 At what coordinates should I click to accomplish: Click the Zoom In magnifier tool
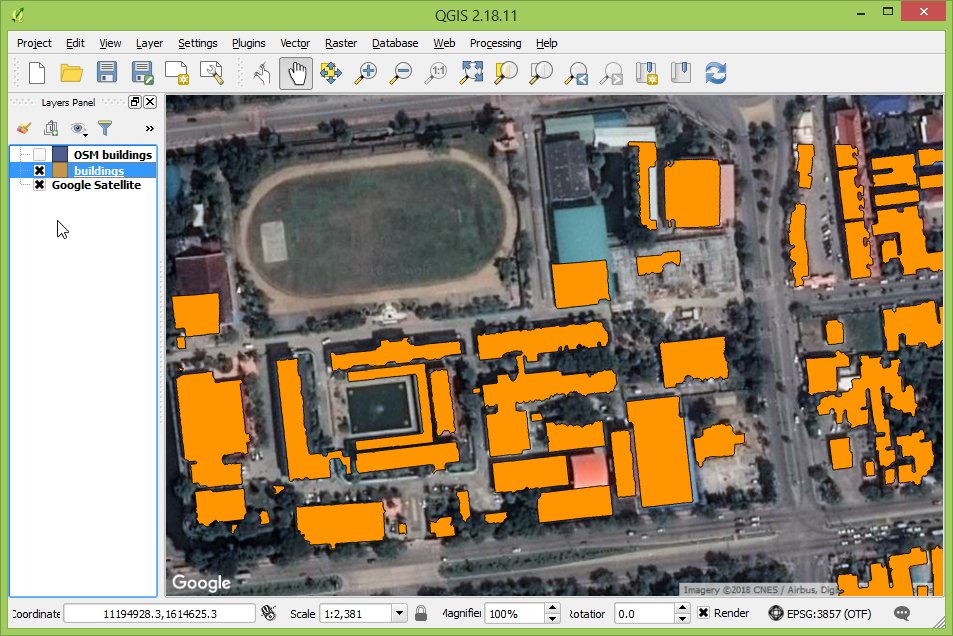[366, 72]
